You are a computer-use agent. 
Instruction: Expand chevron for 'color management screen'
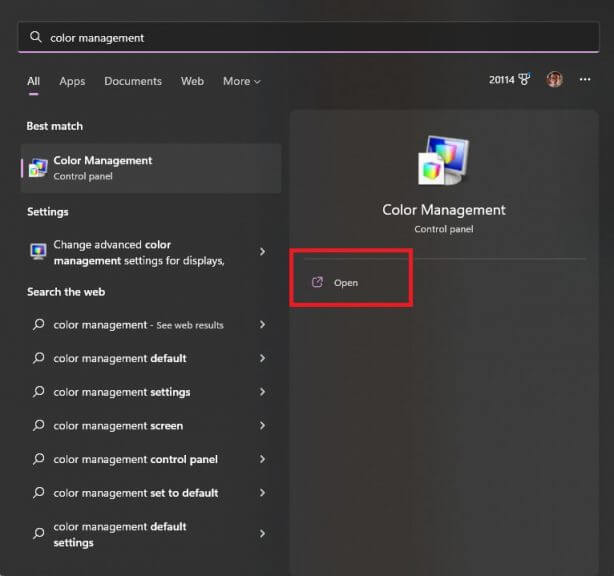click(x=262, y=425)
